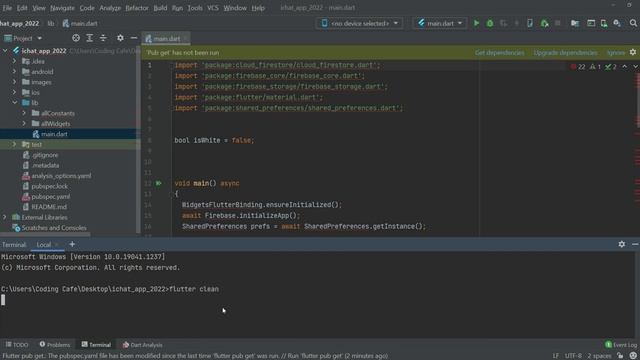Image resolution: width=640 pixels, height=360 pixels.
Task: Open the main.dart run configuration dropdown
Action: coord(440,23)
